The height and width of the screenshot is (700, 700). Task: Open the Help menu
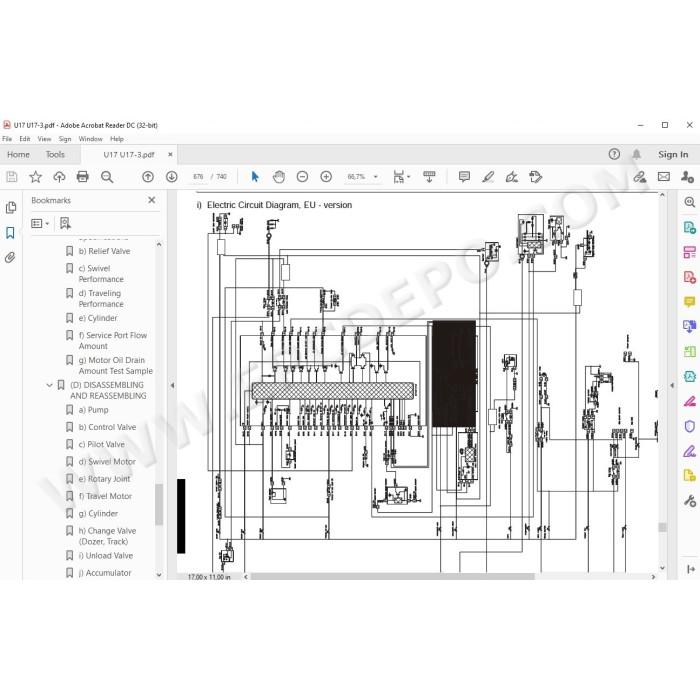[x=117, y=139]
